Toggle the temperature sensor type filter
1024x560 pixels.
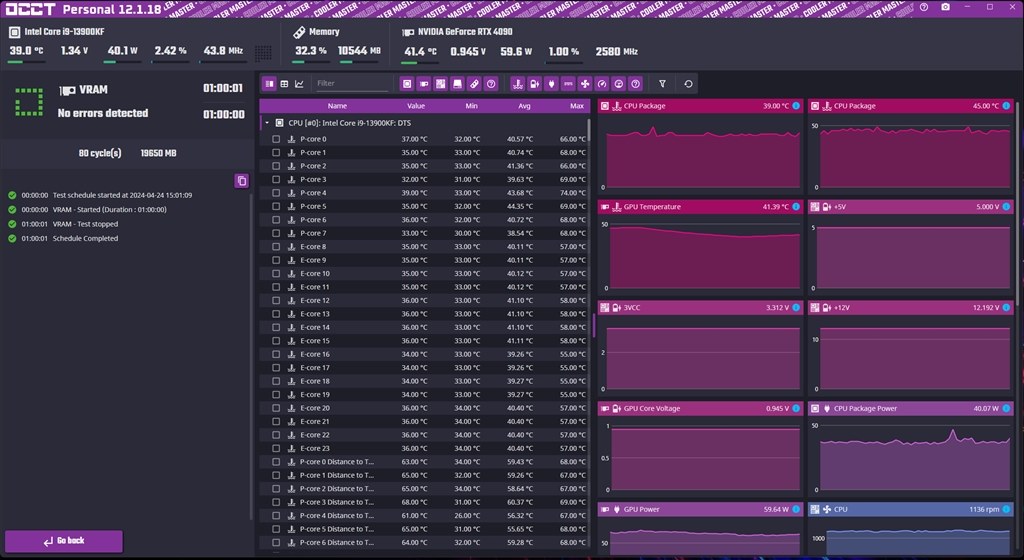pos(518,84)
